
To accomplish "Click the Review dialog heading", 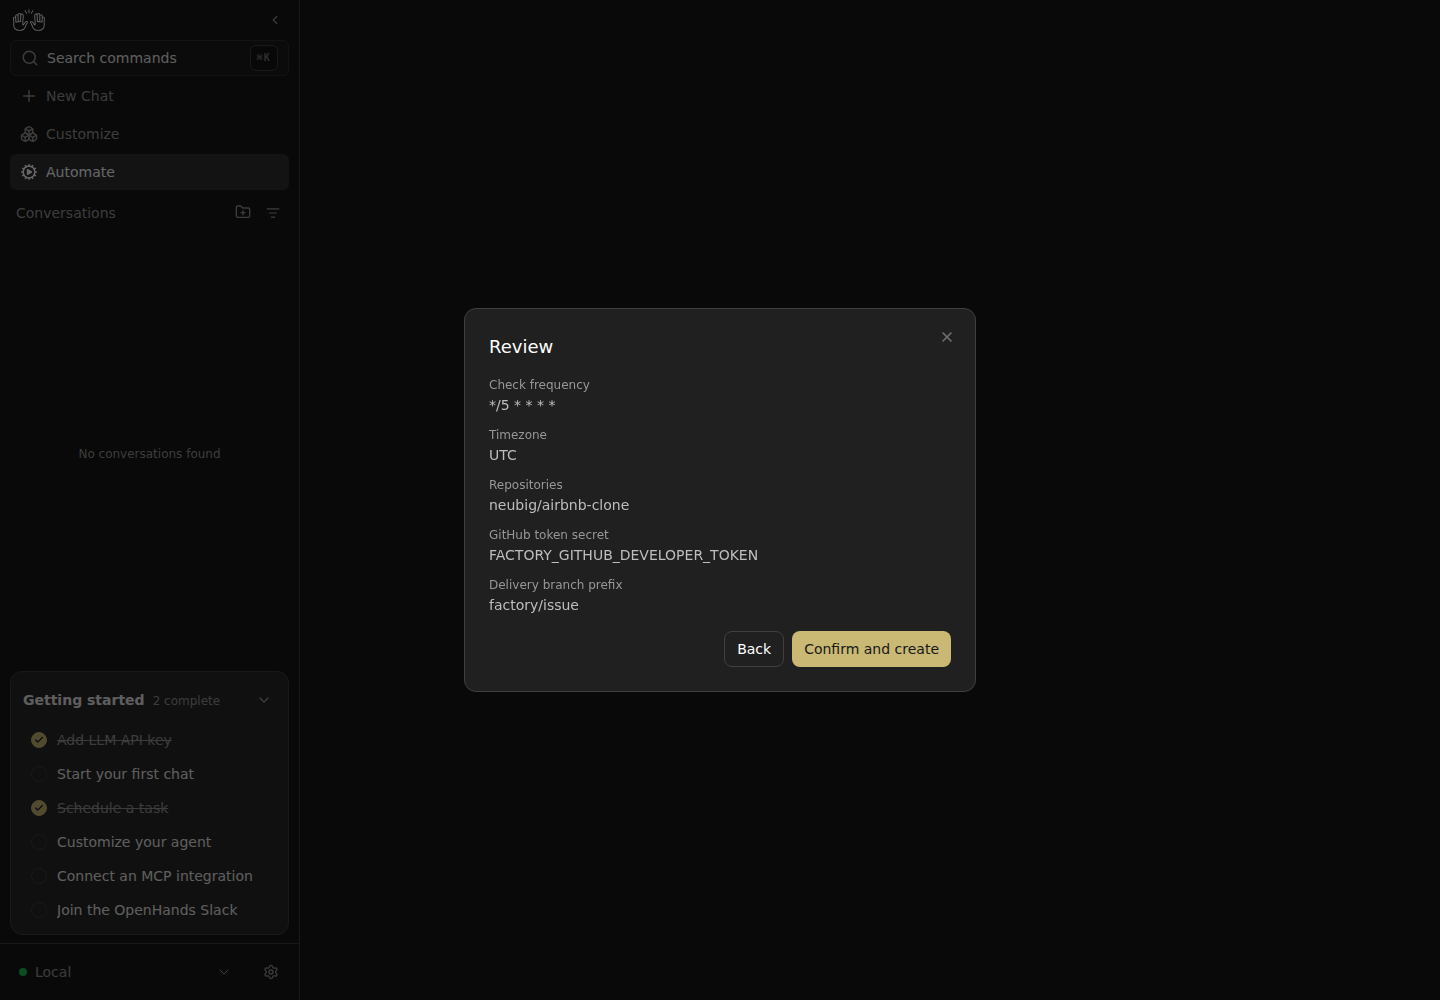I will coord(521,347).
